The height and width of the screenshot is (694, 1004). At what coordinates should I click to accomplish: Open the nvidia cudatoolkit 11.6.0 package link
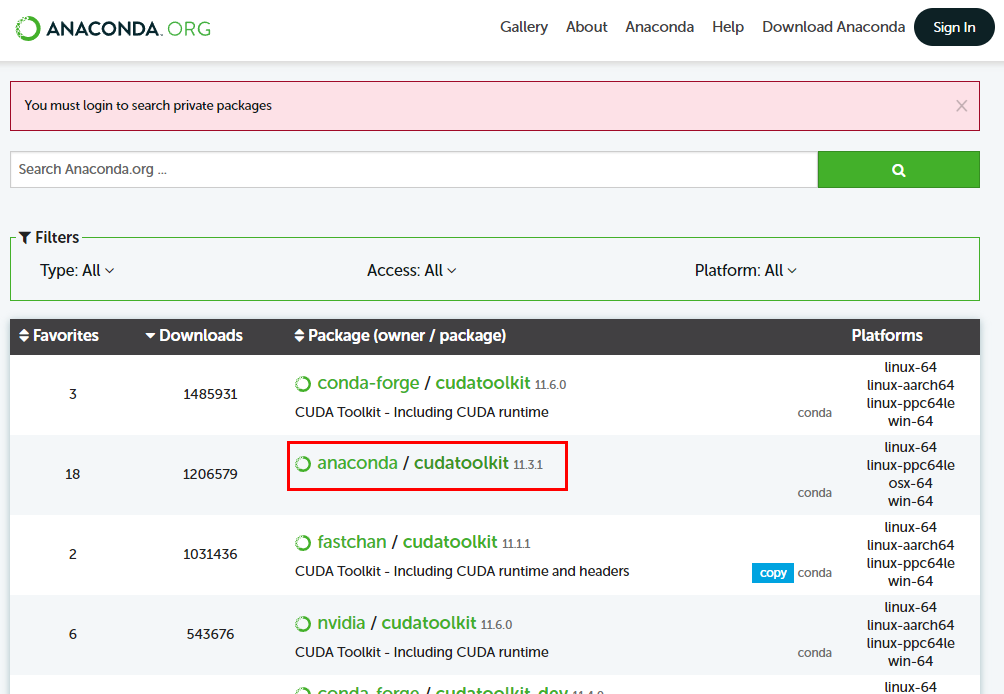pos(429,623)
